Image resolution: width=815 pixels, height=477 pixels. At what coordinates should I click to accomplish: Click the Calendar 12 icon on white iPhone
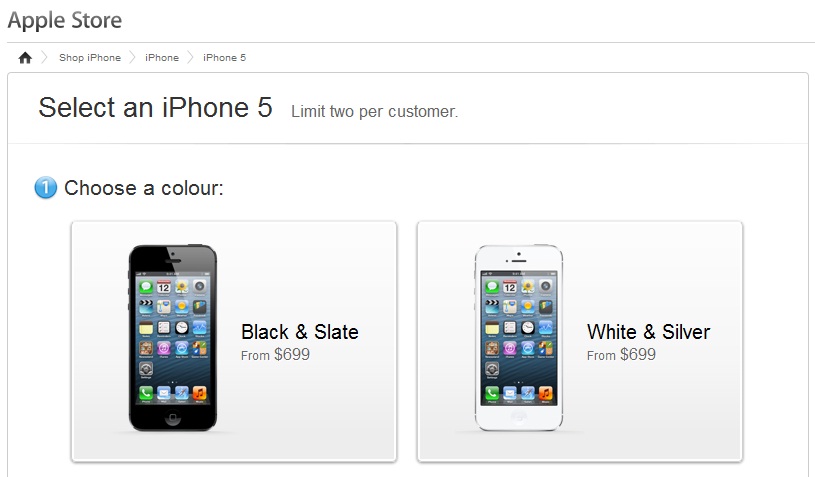point(509,287)
